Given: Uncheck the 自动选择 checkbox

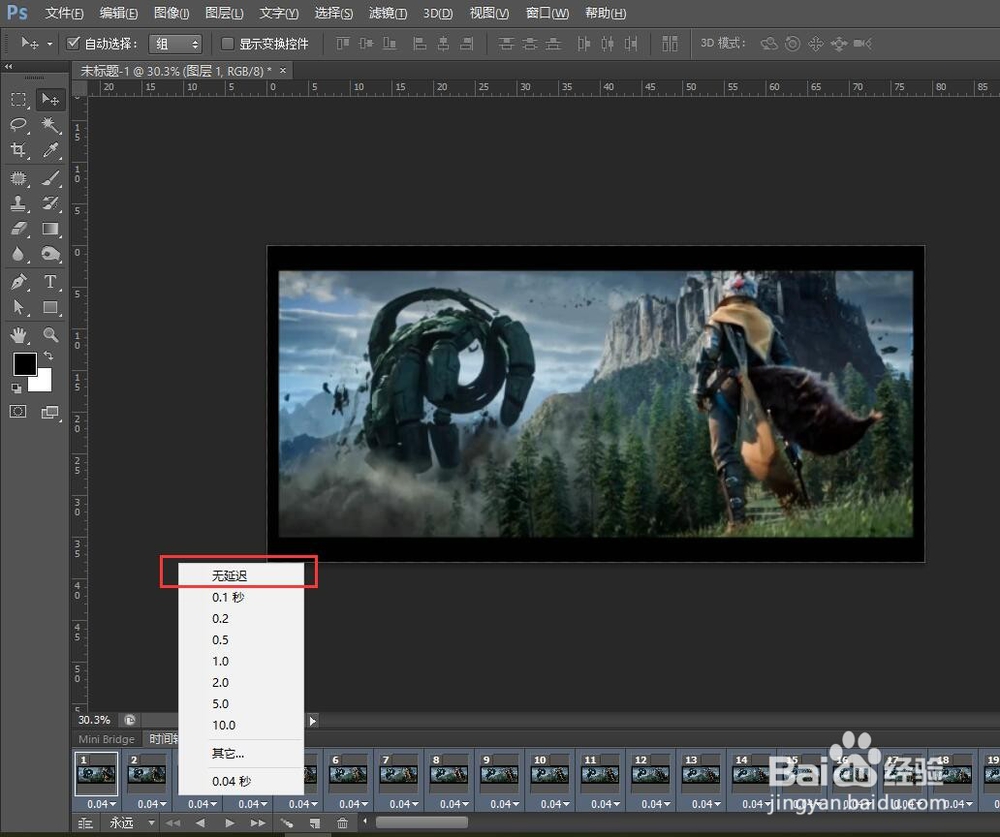Looking at the screenshot, I should [73, 43].
